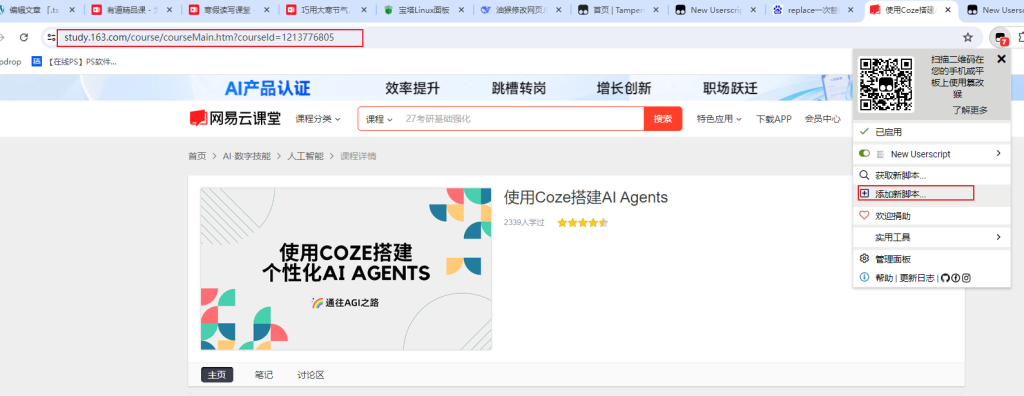The width and height of the screenshot is (1024, 396).
Task: Click the Tampermonkey QR code image
Action: point(886,84)
